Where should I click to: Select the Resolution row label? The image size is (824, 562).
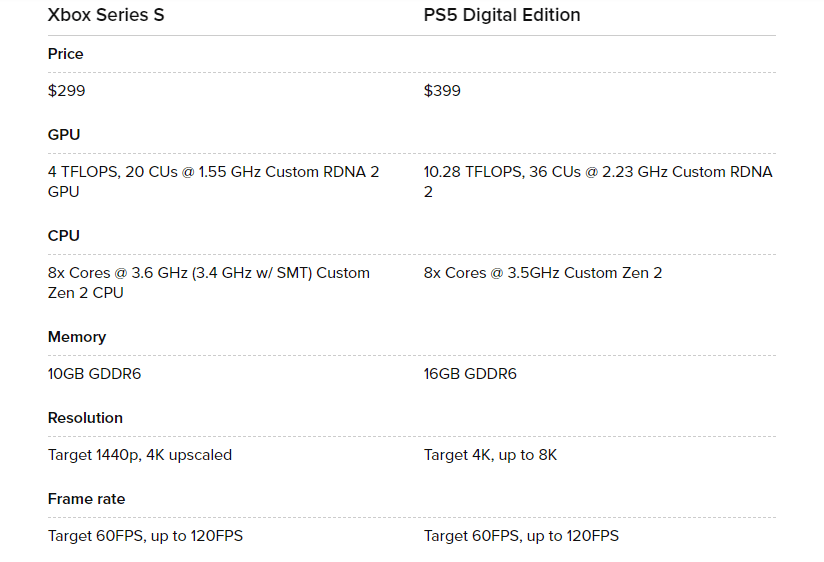[x=85, y=418]
